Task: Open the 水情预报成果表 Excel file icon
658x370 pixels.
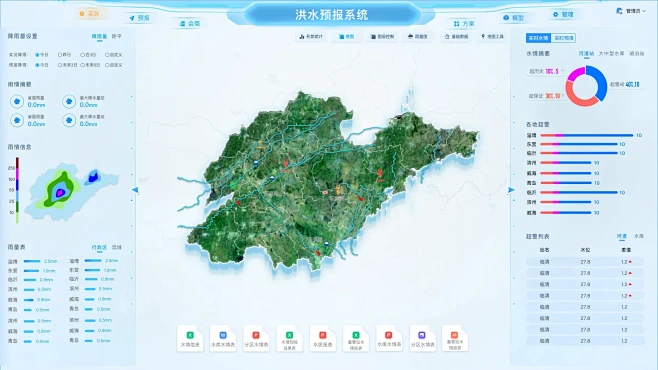Action: point(290,339)
